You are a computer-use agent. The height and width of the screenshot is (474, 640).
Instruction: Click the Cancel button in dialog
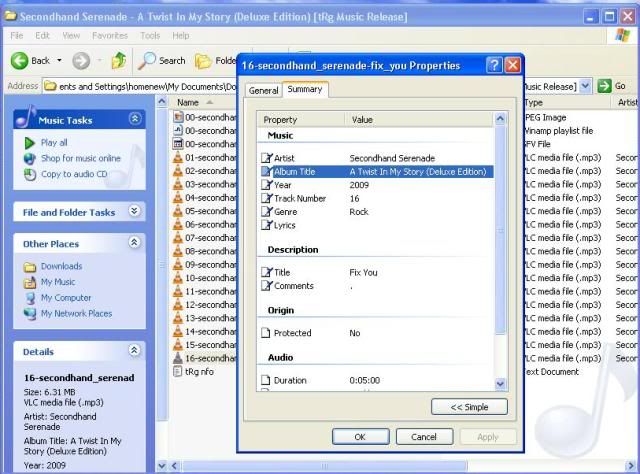coord(424,437)
